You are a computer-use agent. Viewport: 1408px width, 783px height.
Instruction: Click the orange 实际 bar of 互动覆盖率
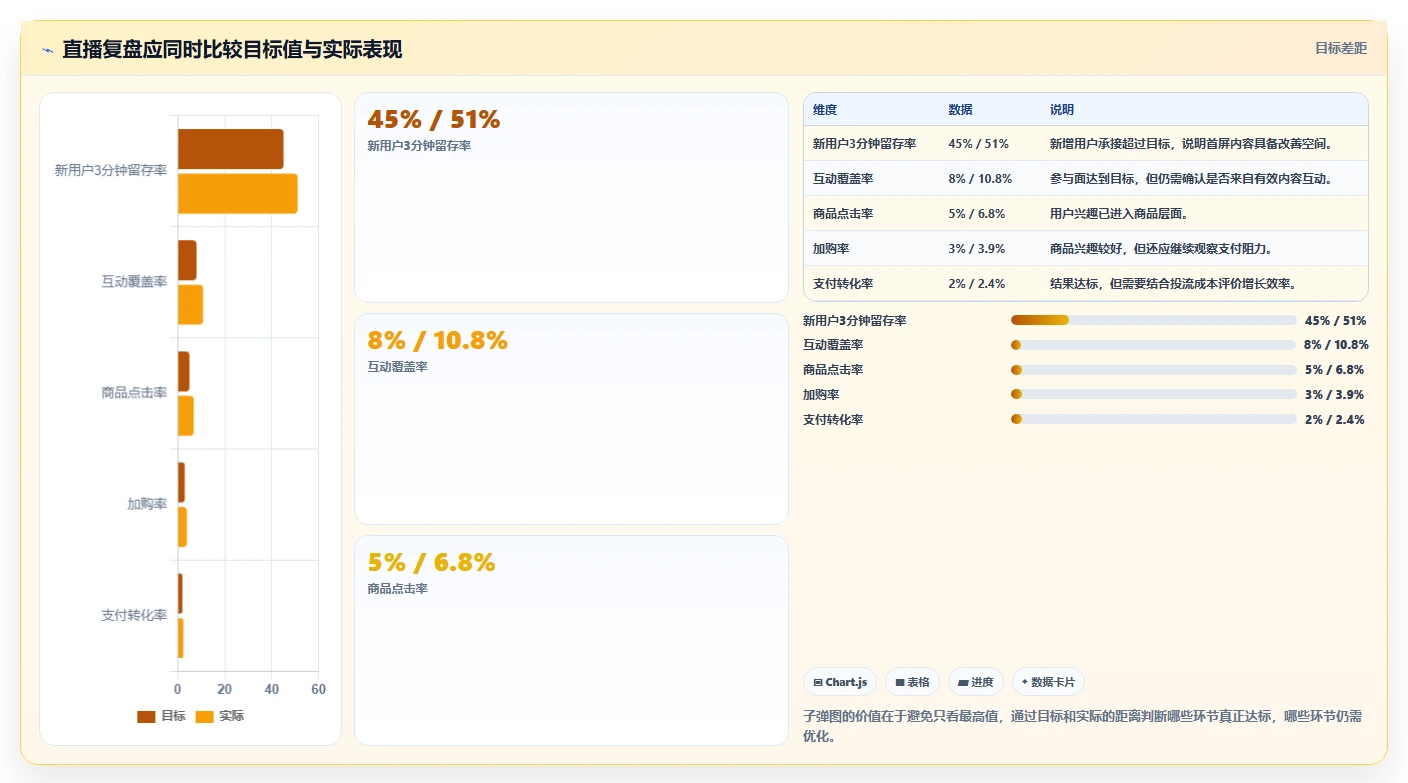coord(190,304)
